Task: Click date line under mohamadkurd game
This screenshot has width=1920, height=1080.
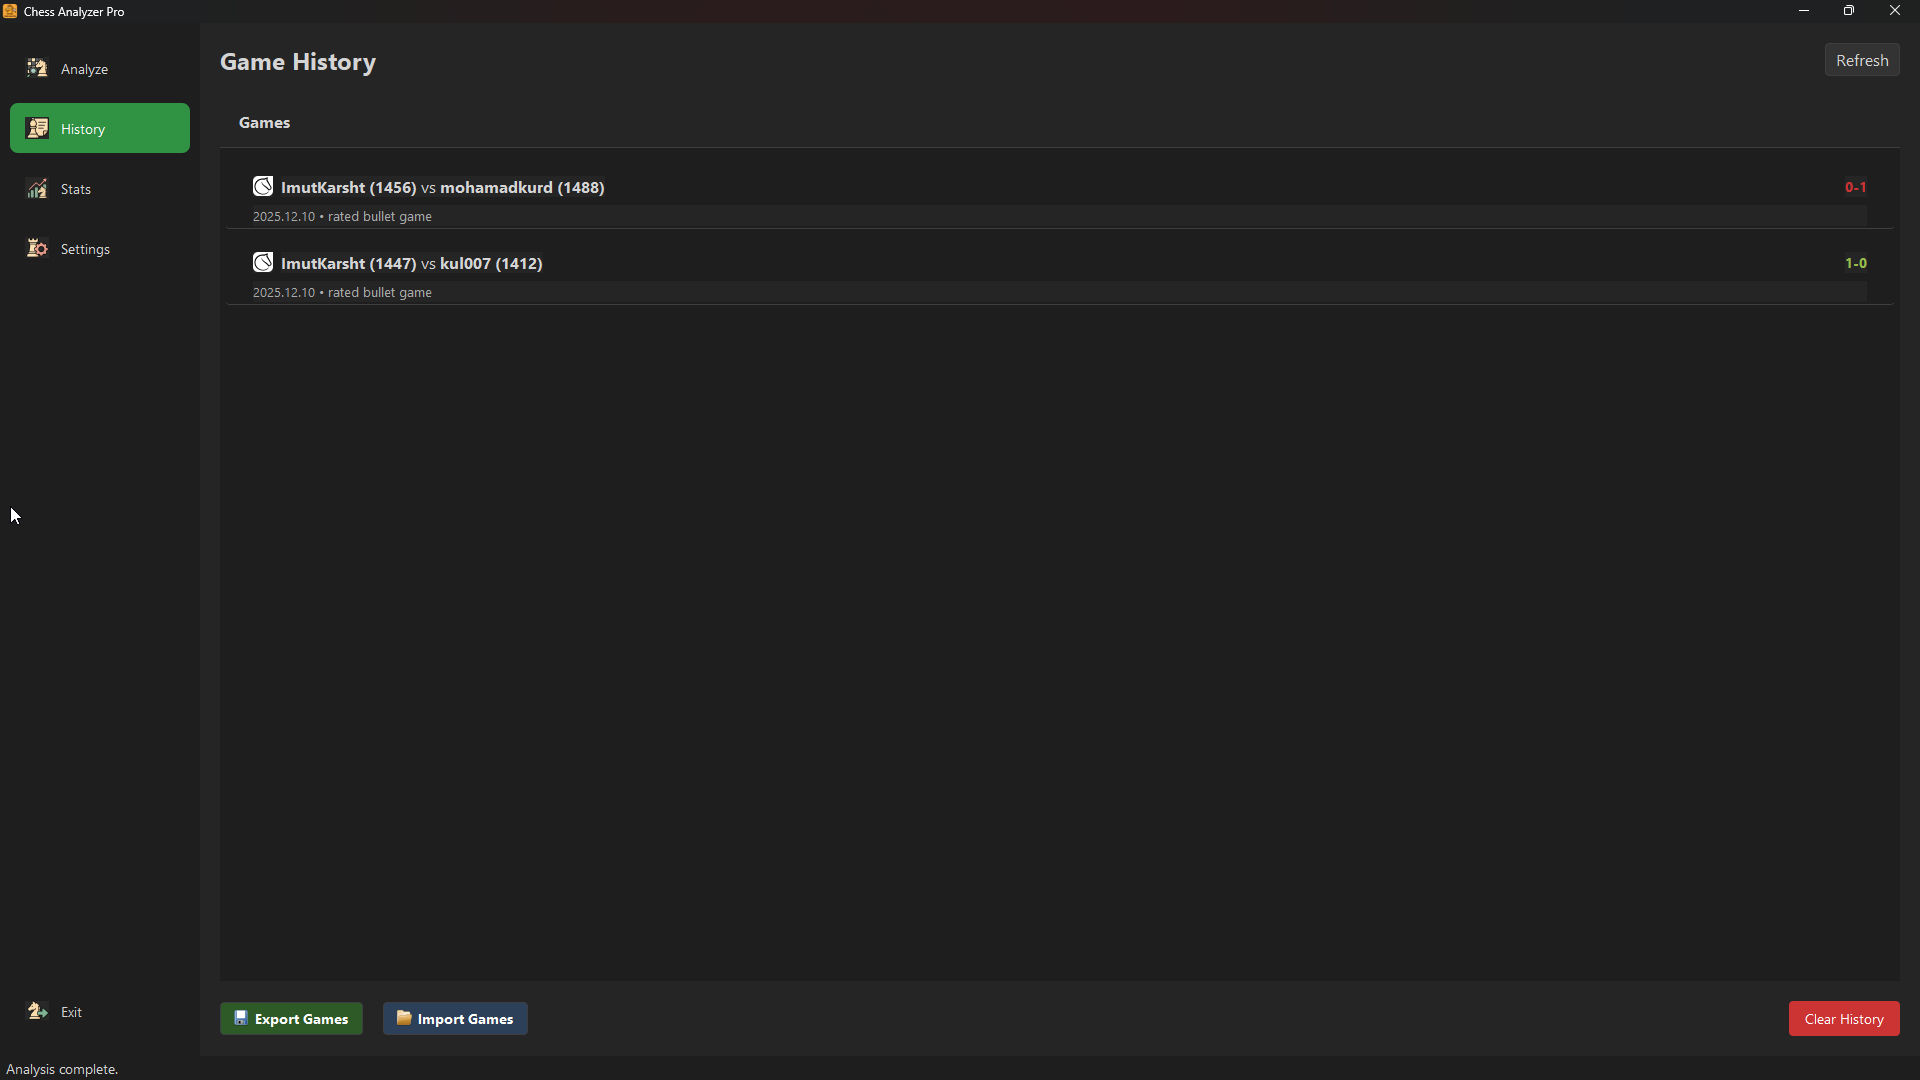Action: pos(342,216)
